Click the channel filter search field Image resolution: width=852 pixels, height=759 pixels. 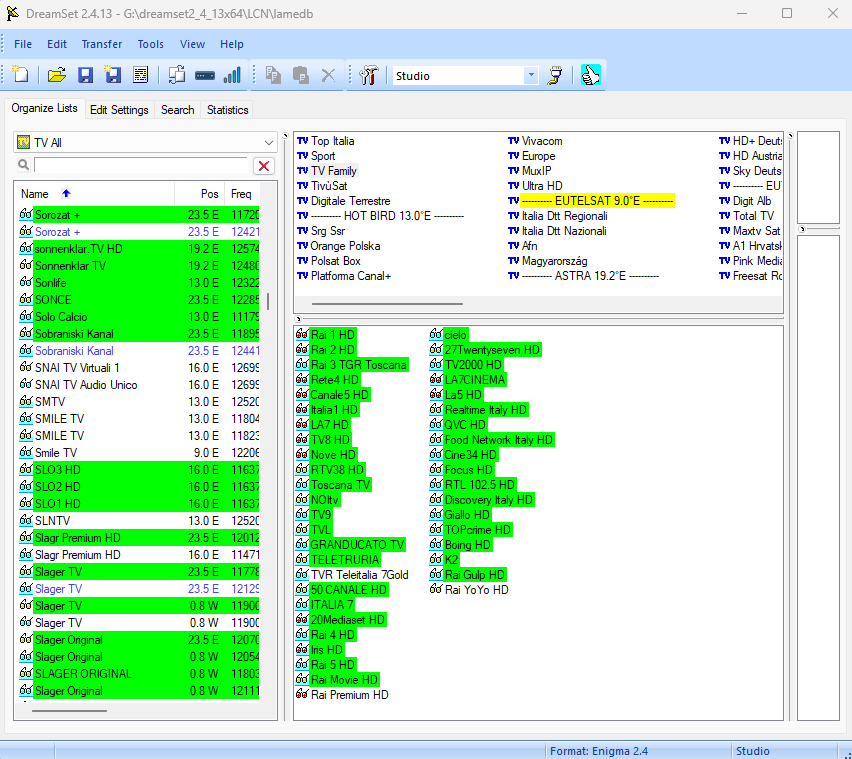click(141, 165)
